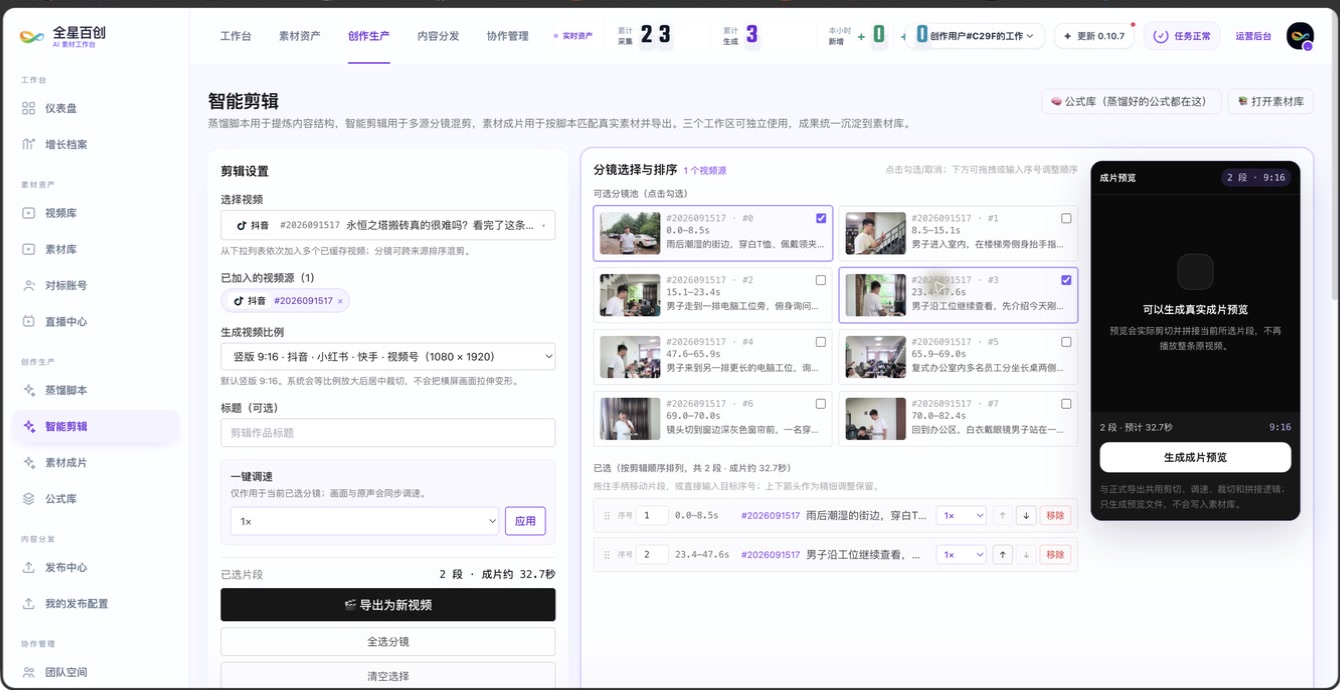Click the 1 个视频源 link

point(705,171)
